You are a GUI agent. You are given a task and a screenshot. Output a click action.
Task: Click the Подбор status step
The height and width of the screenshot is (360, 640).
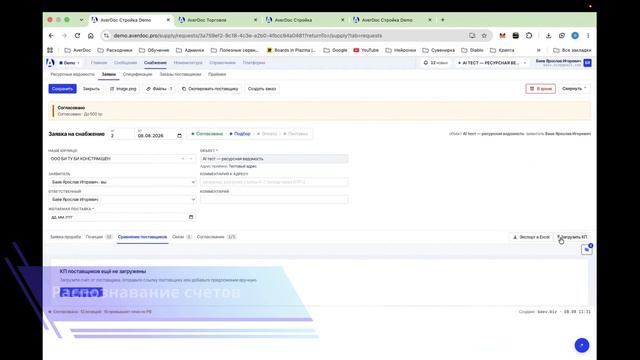click(x=240, y=134)
